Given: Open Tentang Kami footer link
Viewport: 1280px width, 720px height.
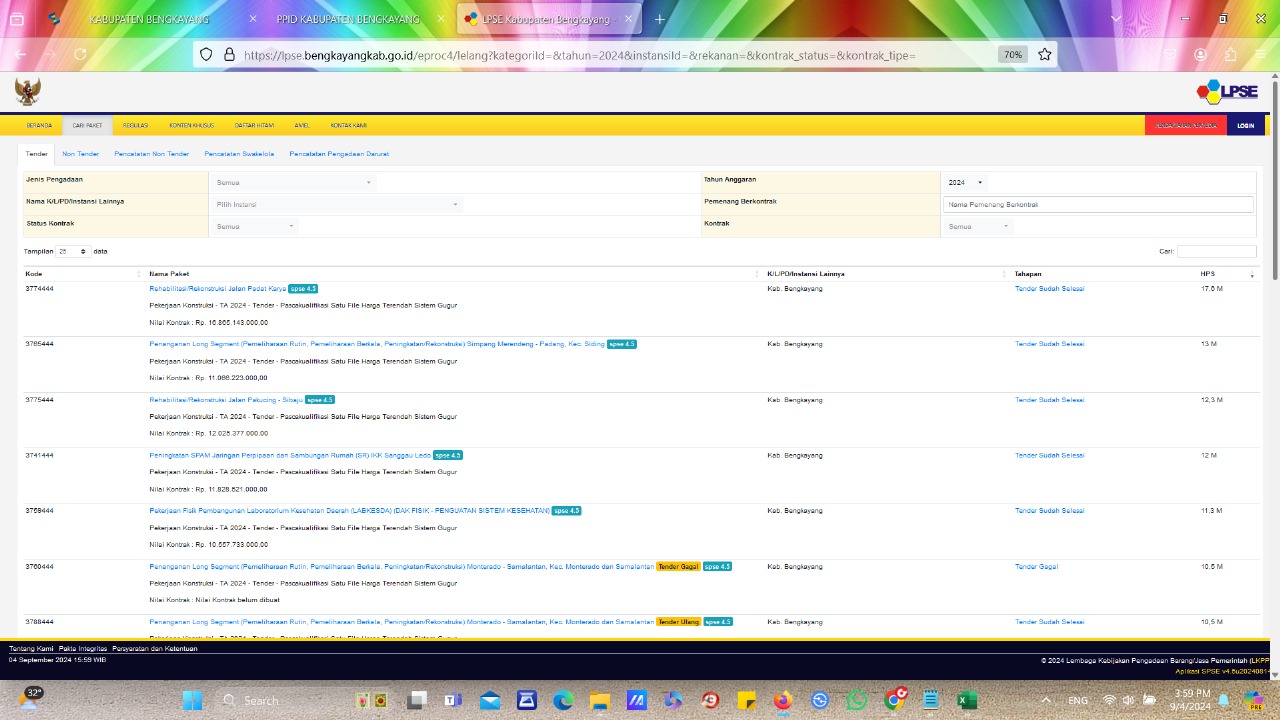Looking at the screenshot, I should coord(31,648).
